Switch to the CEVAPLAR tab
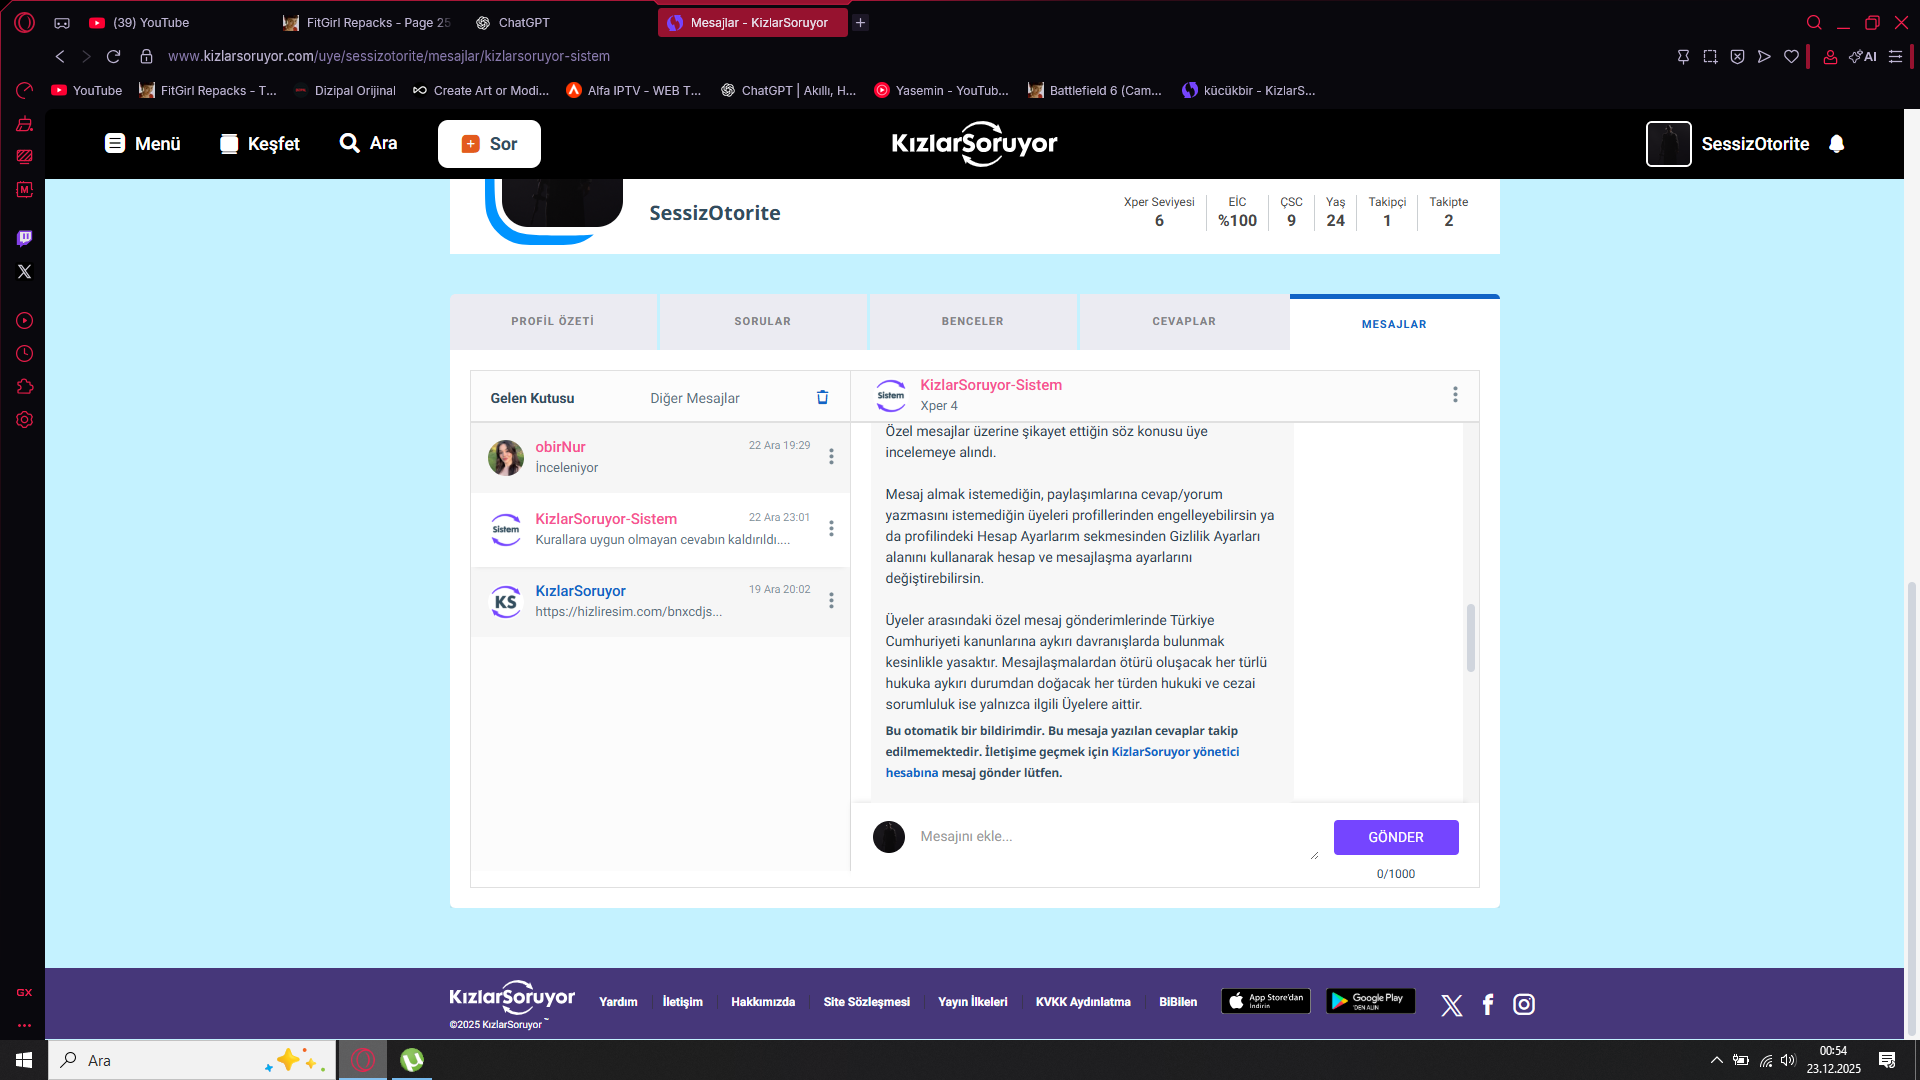Viewport: 1920px width, 1080px height. pyautogui.click(x=1184, y=321)
